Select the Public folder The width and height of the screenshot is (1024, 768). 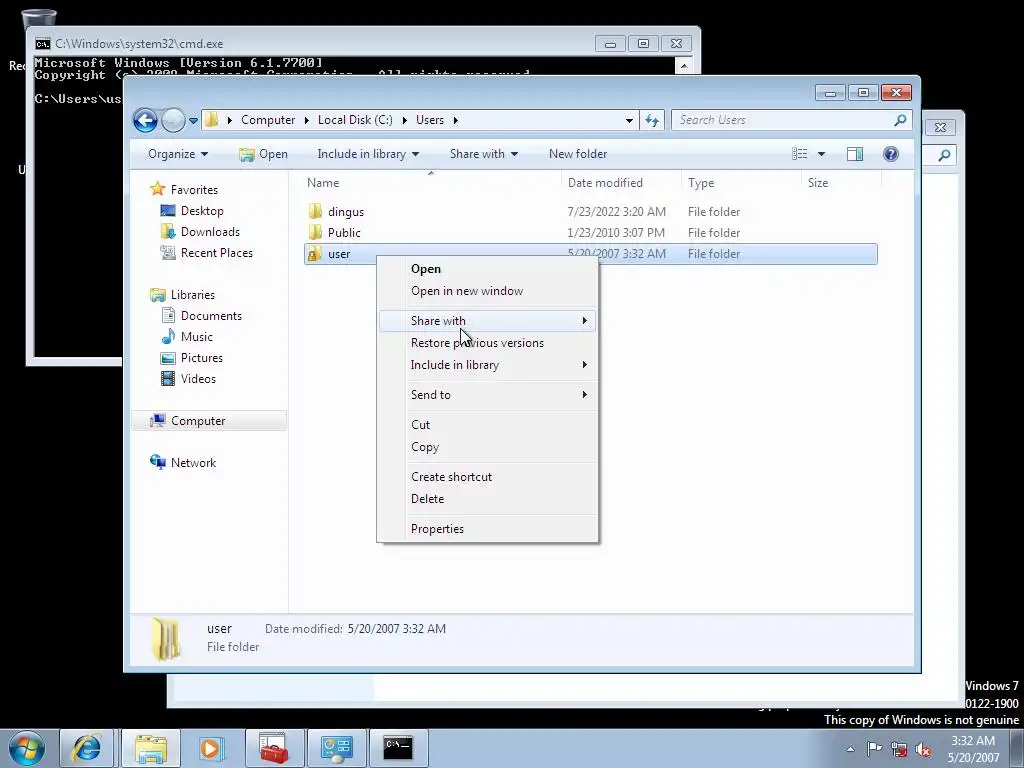[x=344, y=232]
